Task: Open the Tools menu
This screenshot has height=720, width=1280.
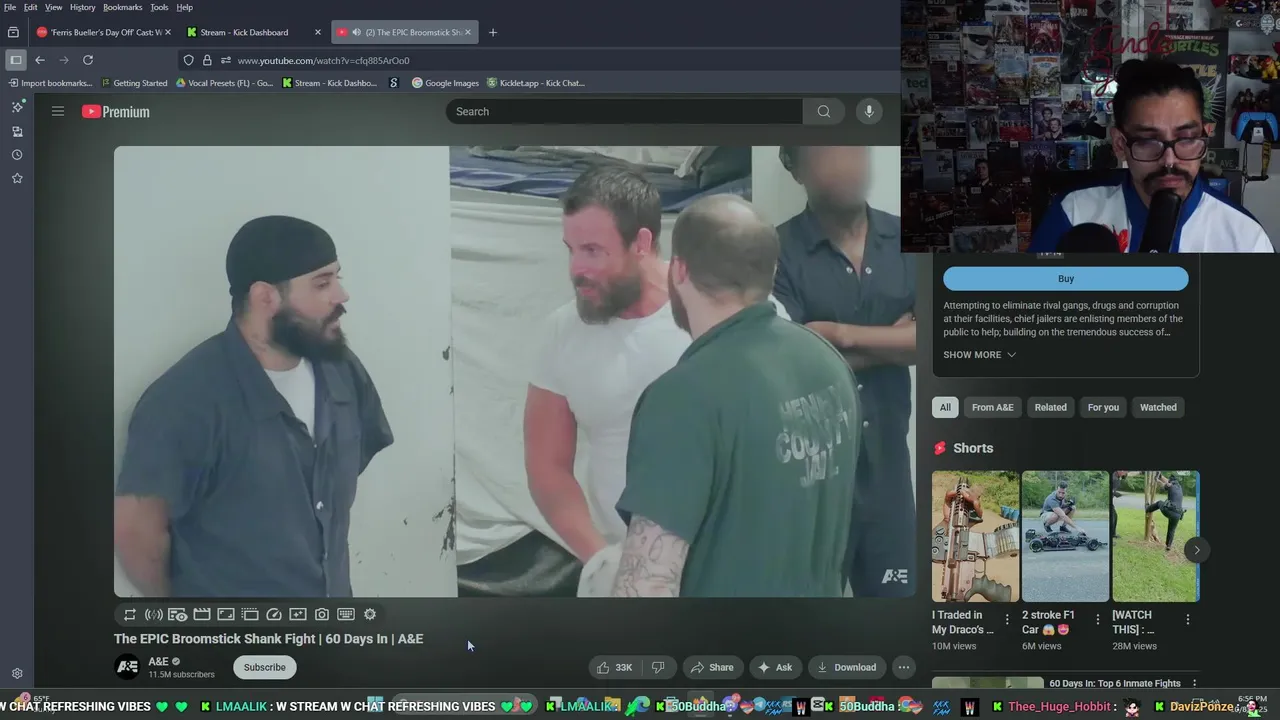Action: click(x=159, y=7)
